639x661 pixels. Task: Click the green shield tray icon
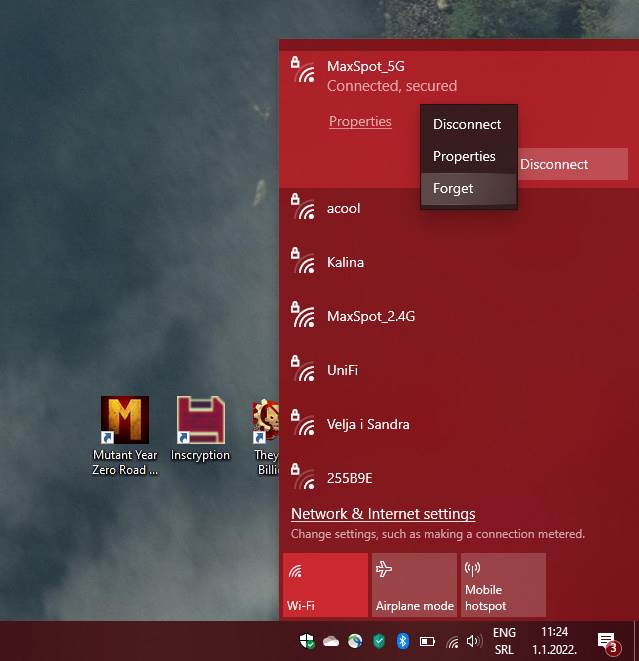[x=379, y=641]
